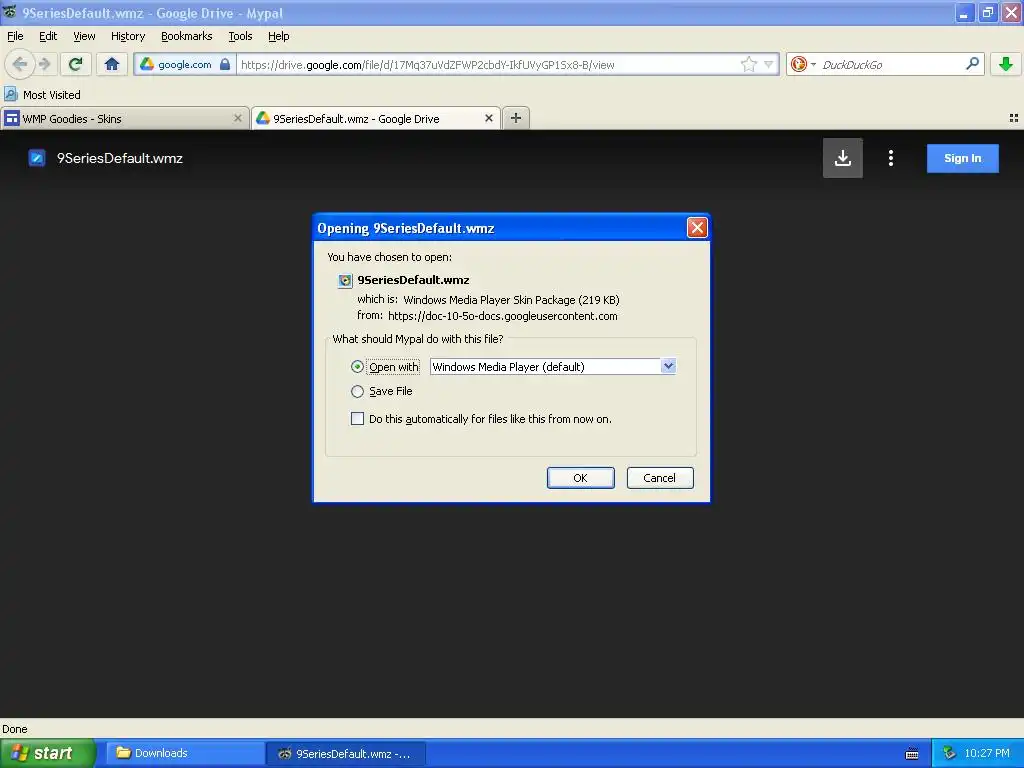Open a new tab with the plus button
This screenshot has height=768, width=1024.
point(516,118)
